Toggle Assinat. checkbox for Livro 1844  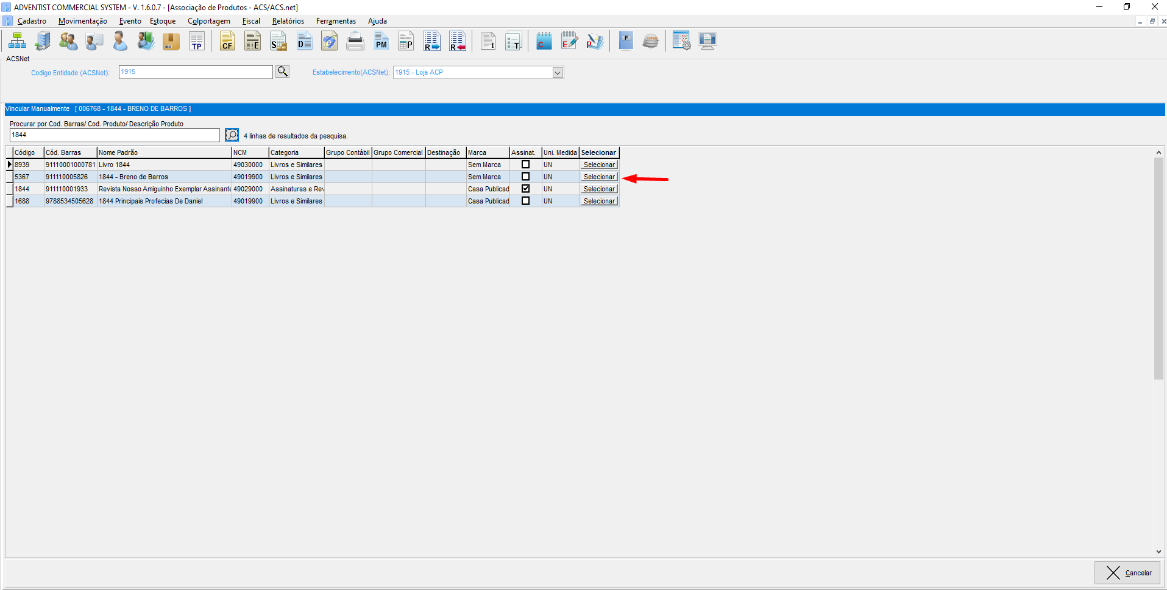[525, 164]
